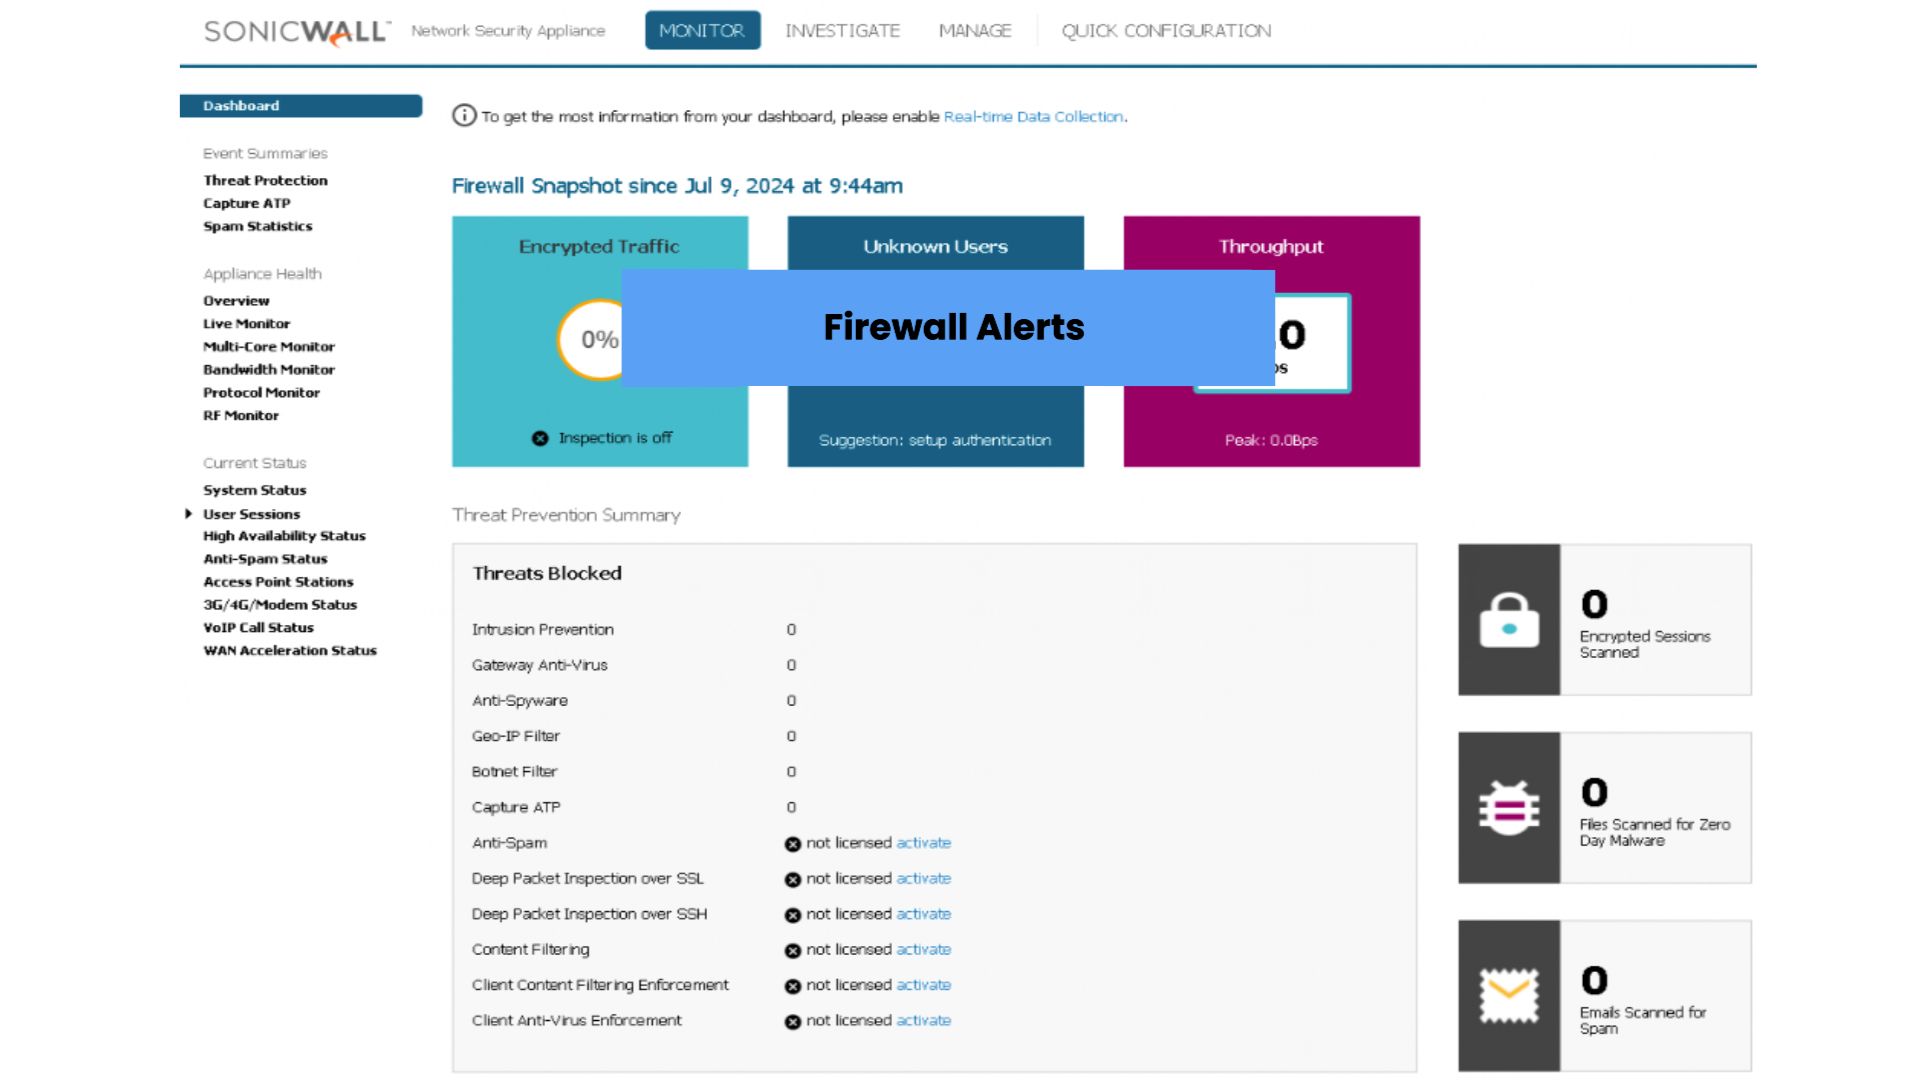Viewport: 1920px width, 1080px height.
Task: Click the bug icon for Zero Day Malware
Action: coord(1509,808)
